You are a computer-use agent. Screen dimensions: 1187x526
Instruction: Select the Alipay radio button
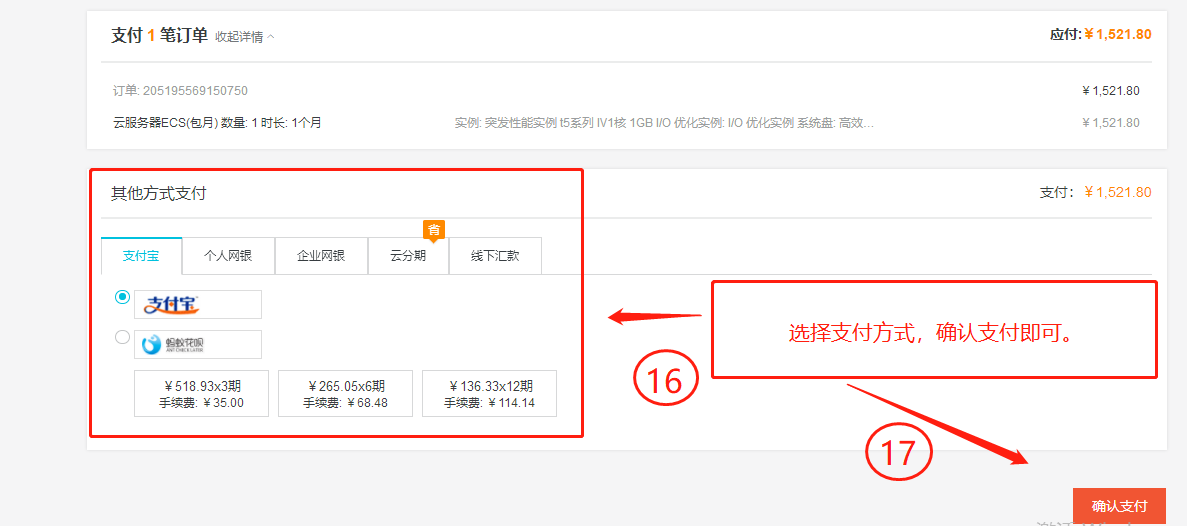tap(122, 297)
